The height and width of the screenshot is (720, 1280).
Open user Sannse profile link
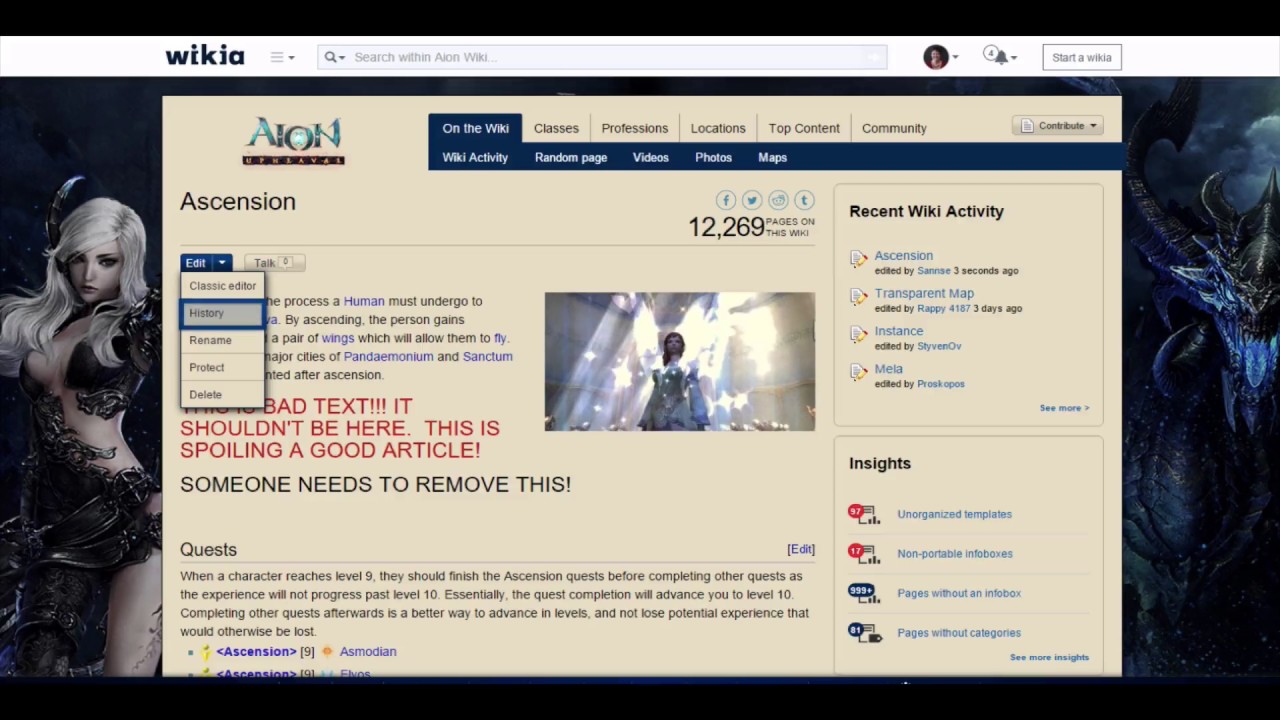point(934,271)
